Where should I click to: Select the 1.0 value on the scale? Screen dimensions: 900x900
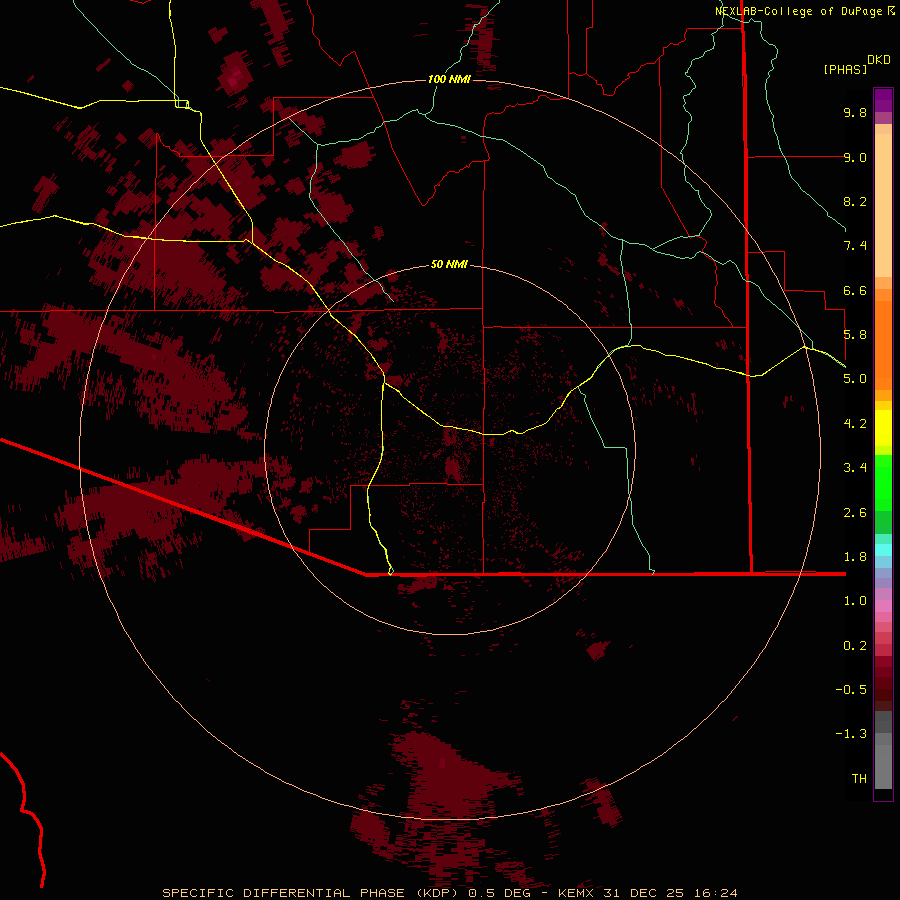coord(855,601)
